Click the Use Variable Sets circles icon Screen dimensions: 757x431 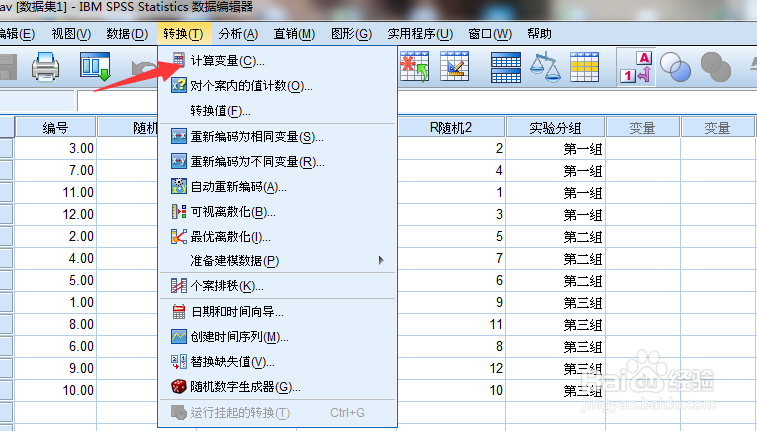[x=675, y=67]
